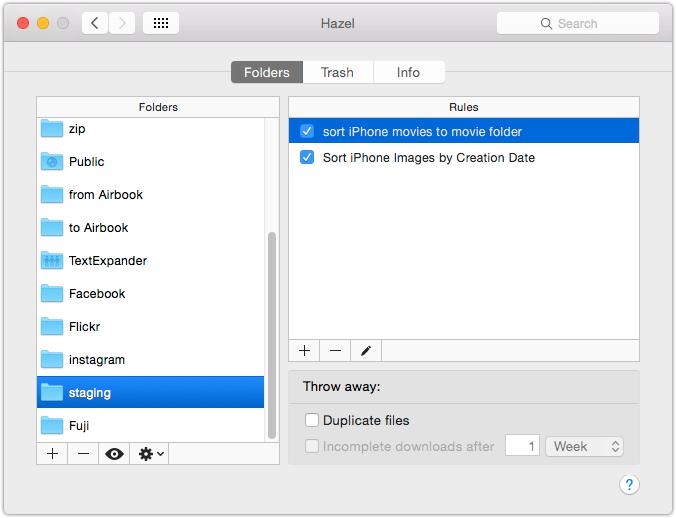Remove selected folder with minus button
The width and height of the screenshot is (676, 518).
(x=83, y=454)
